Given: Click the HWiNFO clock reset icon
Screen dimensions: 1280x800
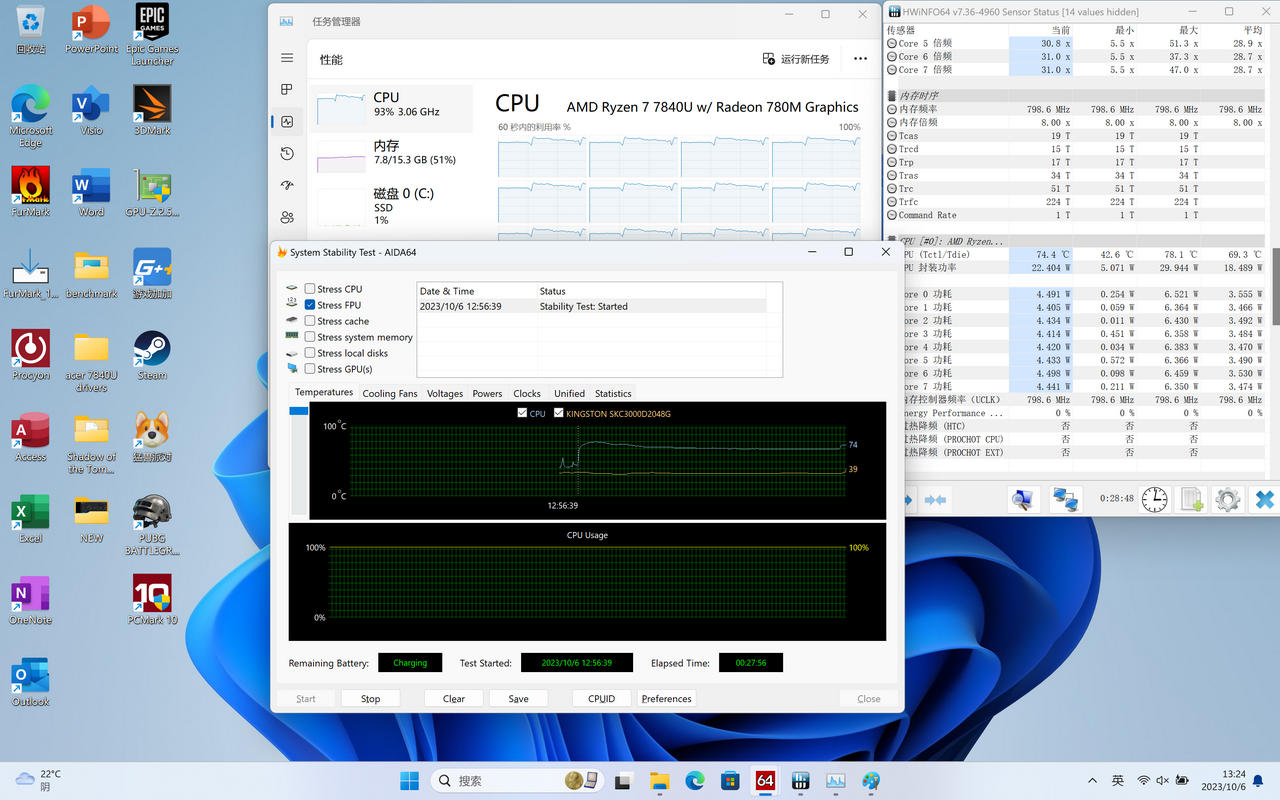Looking at the screenshot, I should (1155, 499).
